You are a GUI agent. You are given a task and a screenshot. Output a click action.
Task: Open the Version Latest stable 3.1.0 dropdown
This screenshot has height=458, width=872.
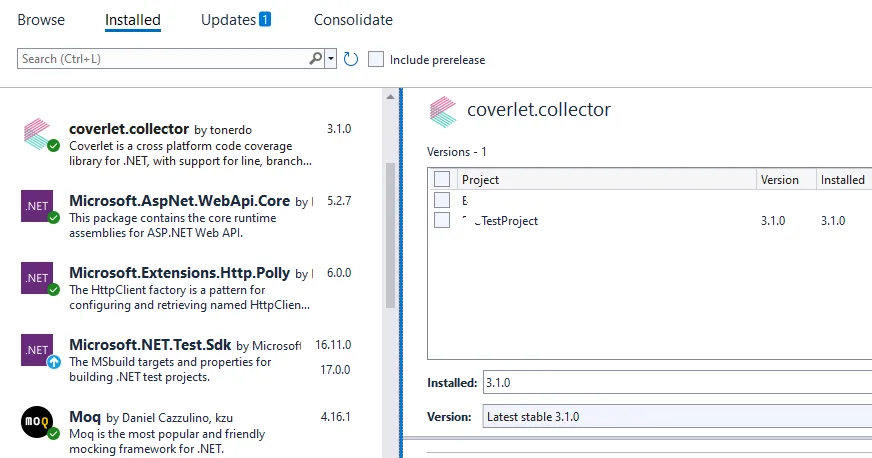[x=677, y=417]
